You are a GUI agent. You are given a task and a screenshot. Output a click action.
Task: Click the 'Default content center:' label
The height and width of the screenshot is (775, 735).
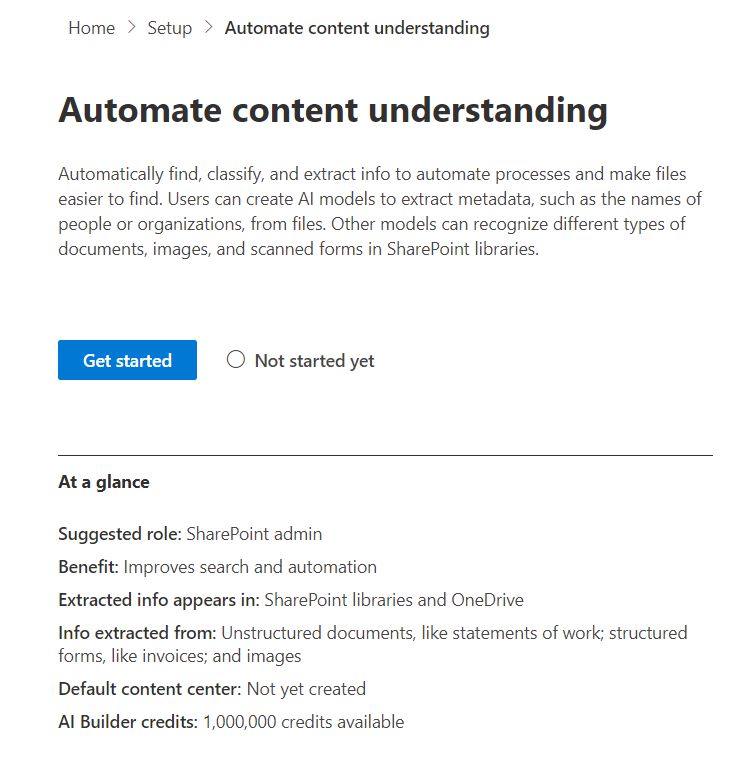[x=150, y=689]
